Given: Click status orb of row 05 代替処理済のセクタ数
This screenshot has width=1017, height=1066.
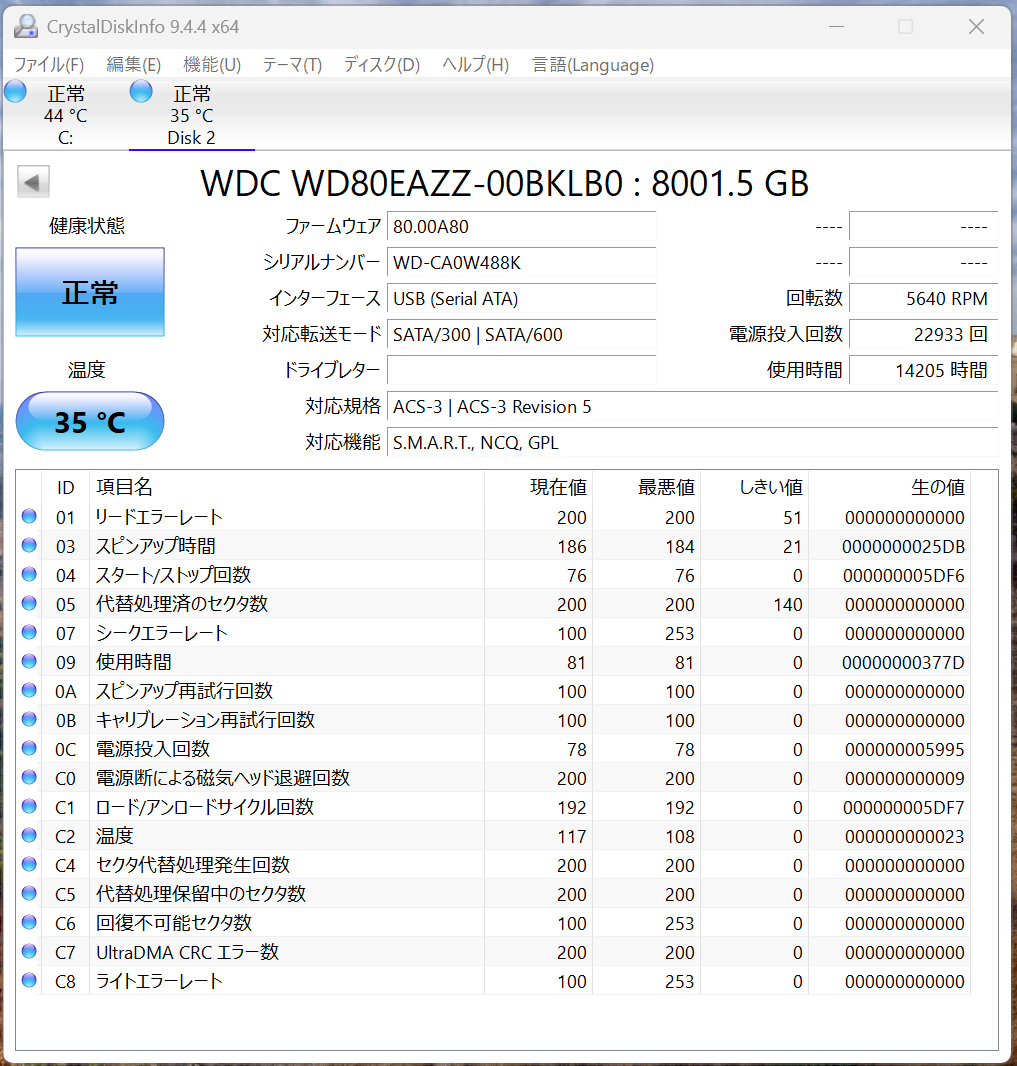Looking at the screenshot, I should click(29, 603).
